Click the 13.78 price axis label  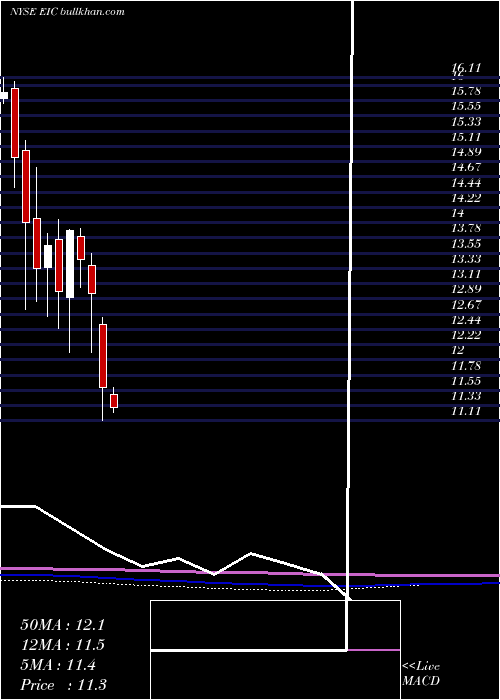(466, 228)
